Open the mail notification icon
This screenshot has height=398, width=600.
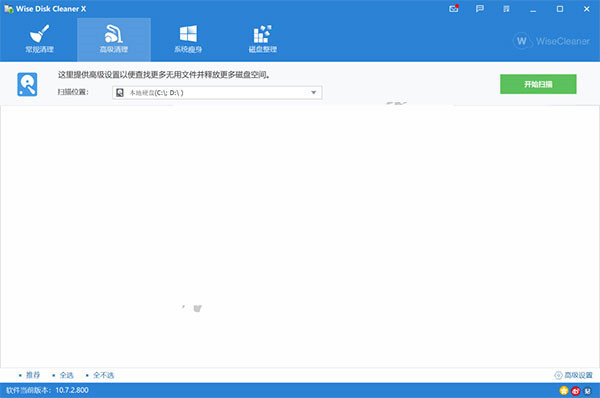(453, 8)
